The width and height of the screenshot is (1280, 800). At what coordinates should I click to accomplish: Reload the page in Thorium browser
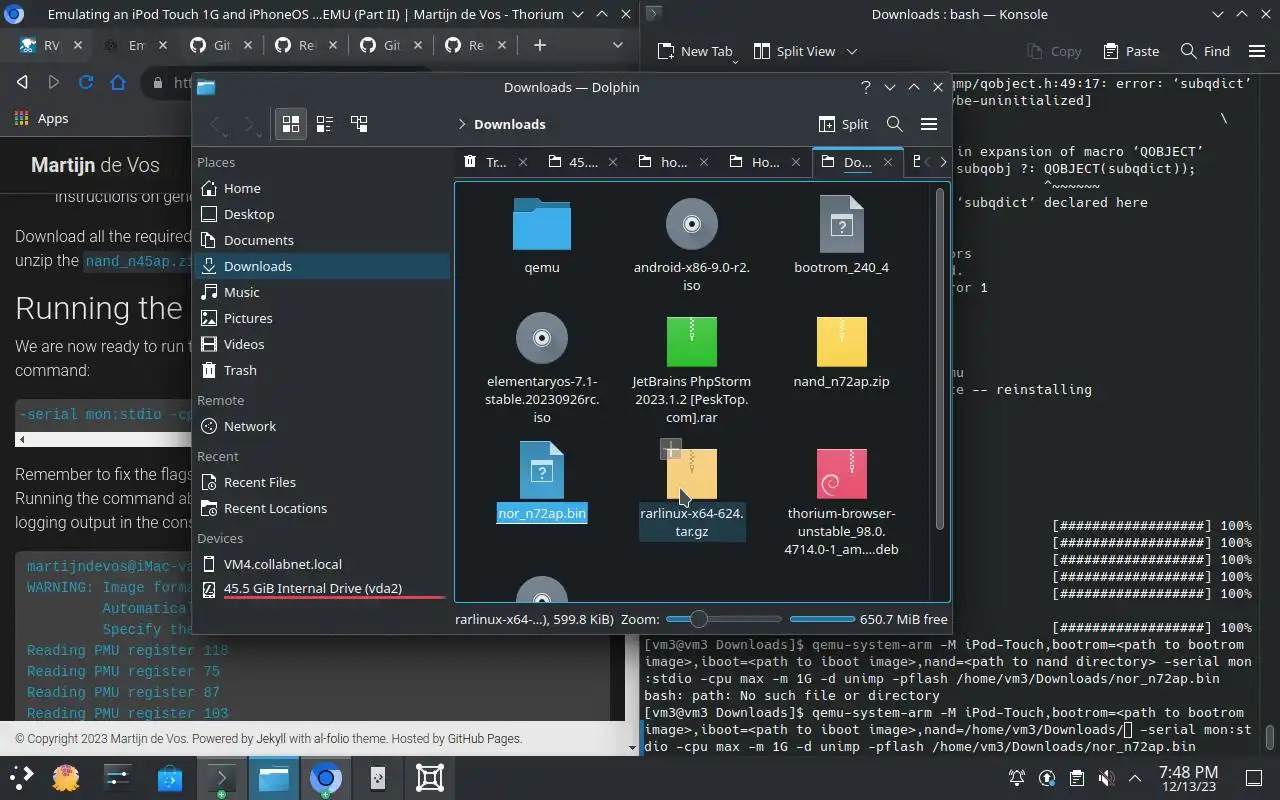(86, 83)
